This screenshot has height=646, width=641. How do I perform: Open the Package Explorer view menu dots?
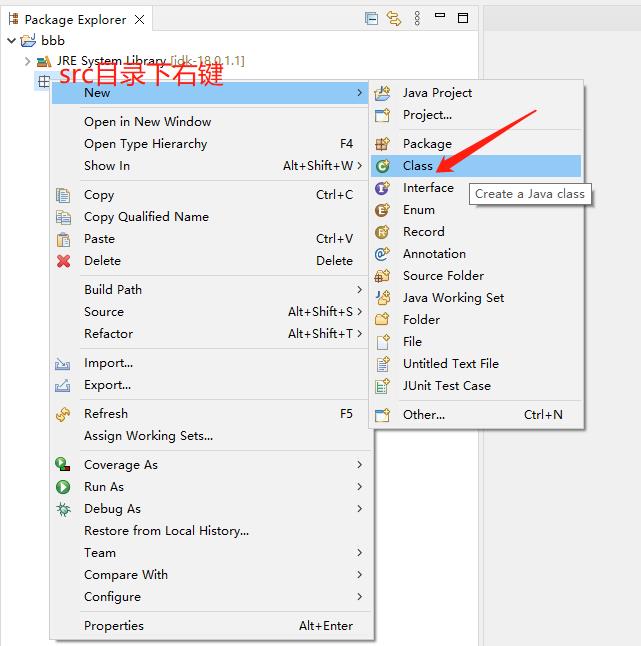(417, 19)
